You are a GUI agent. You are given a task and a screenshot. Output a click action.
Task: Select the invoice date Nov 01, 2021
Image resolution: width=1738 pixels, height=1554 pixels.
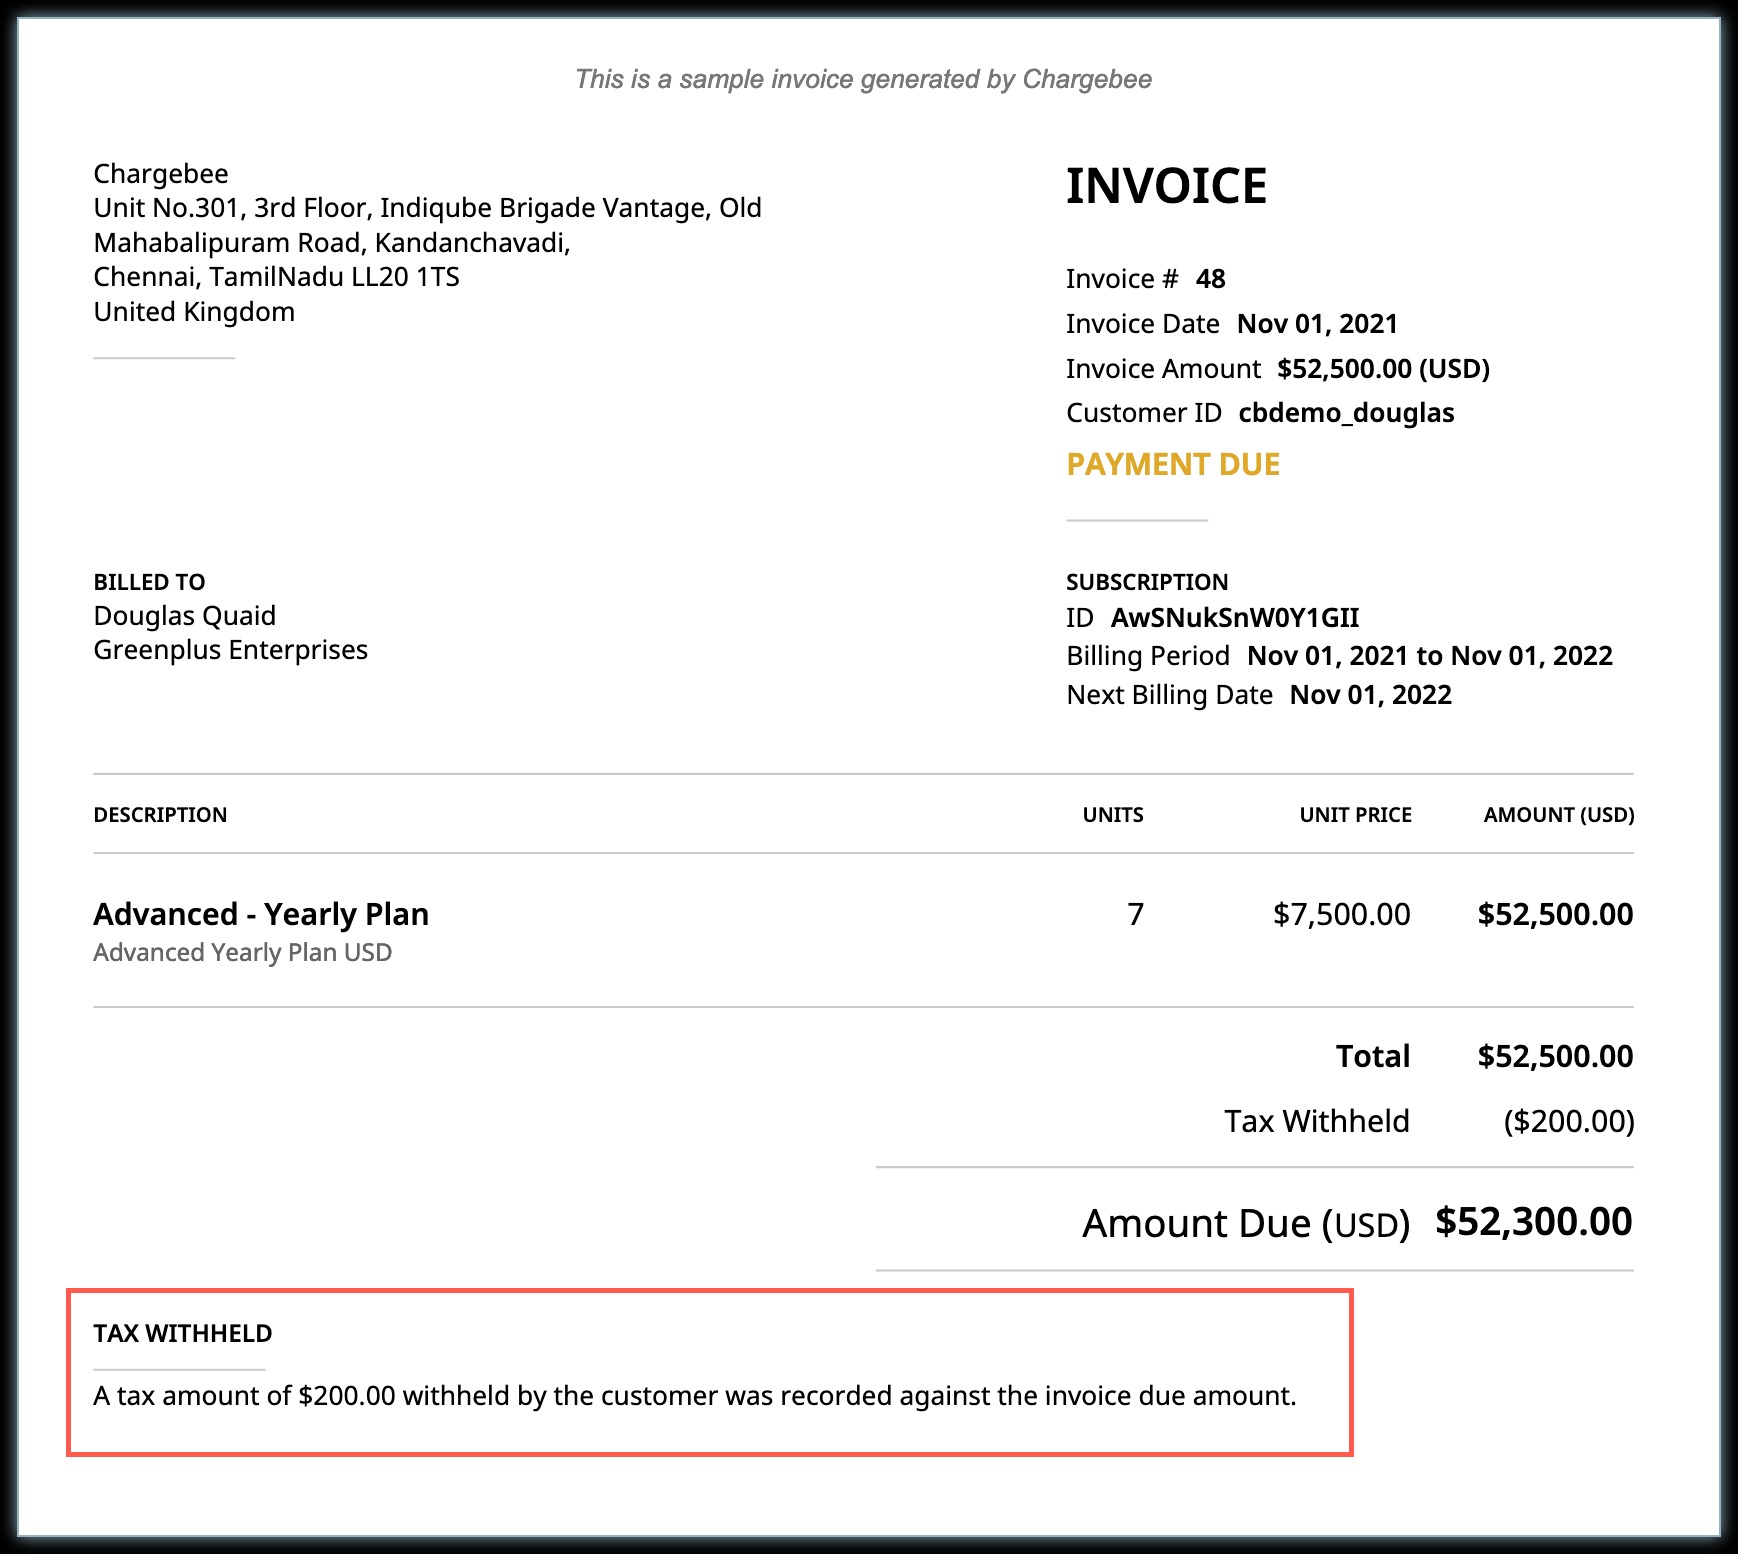tap(1317, 324)
